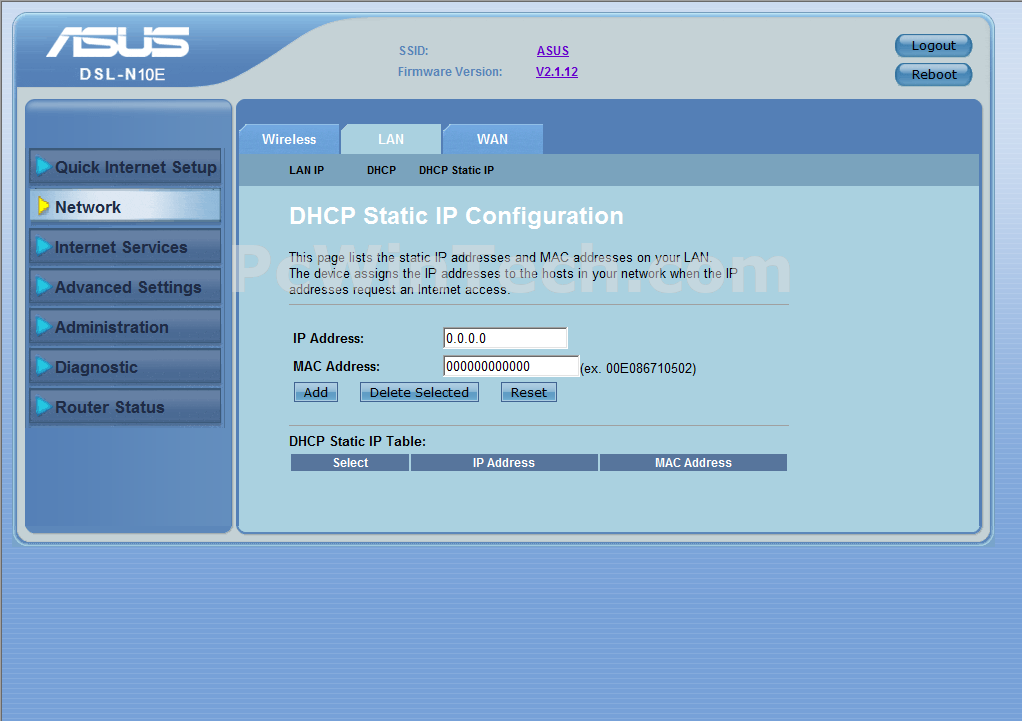Click Delete Selected button
Image resolution: width=1022 pixels, height=721 pixels.
pyautogui.click(x=419, y=392)
